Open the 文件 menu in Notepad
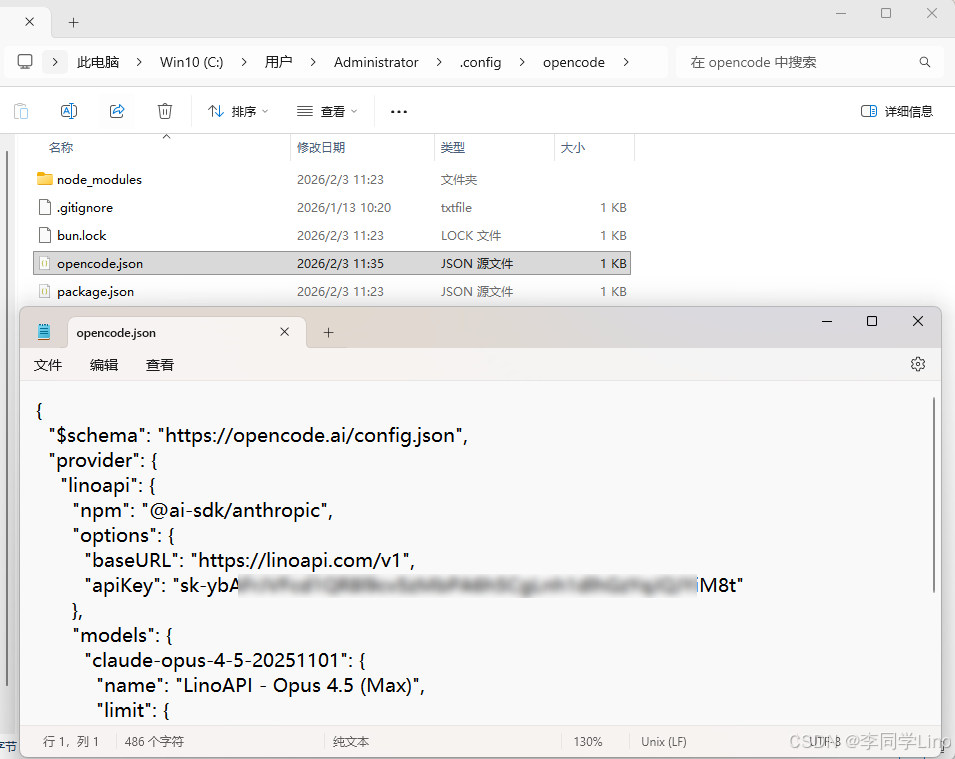The height and width of the screenshot is (759, 955). click(48, 365)
